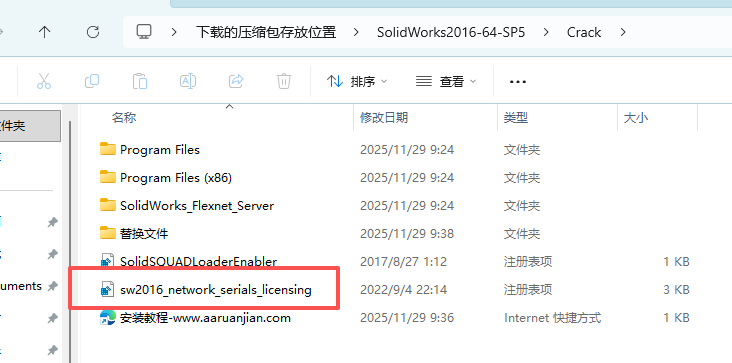Refresh the current folder view

click(93, 32)
